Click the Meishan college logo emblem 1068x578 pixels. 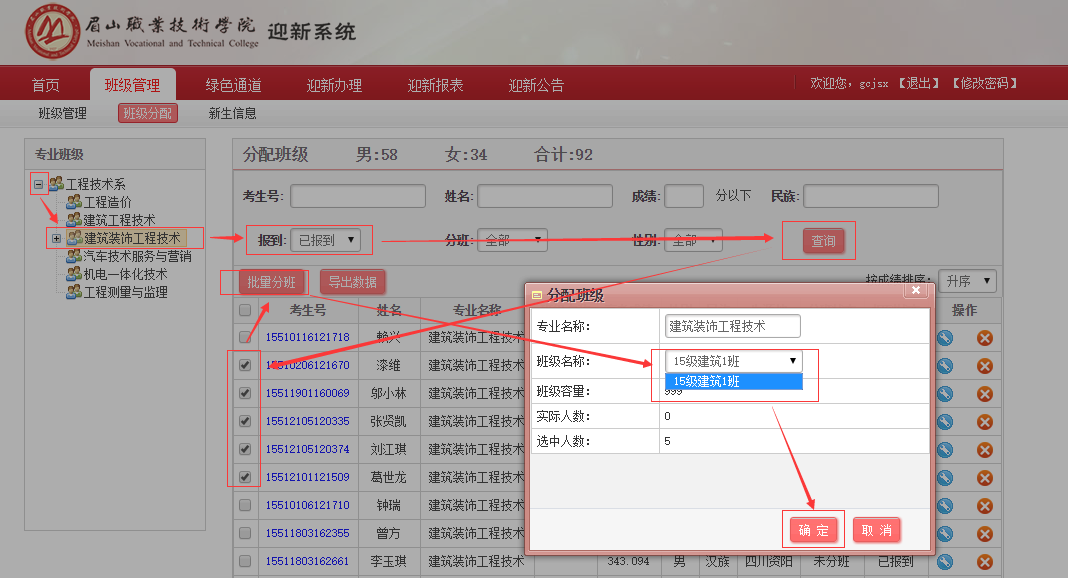(x=52, y=33)
